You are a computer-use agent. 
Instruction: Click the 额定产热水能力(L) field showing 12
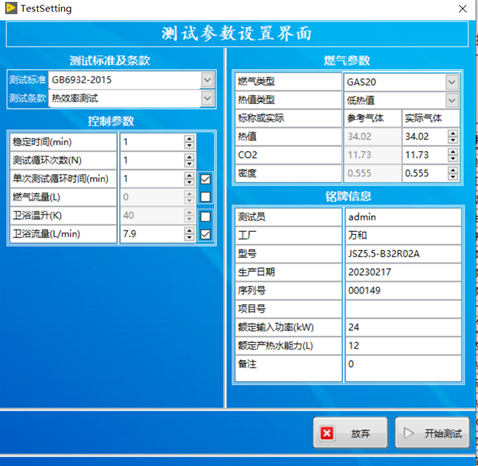[x=403, y=345]
